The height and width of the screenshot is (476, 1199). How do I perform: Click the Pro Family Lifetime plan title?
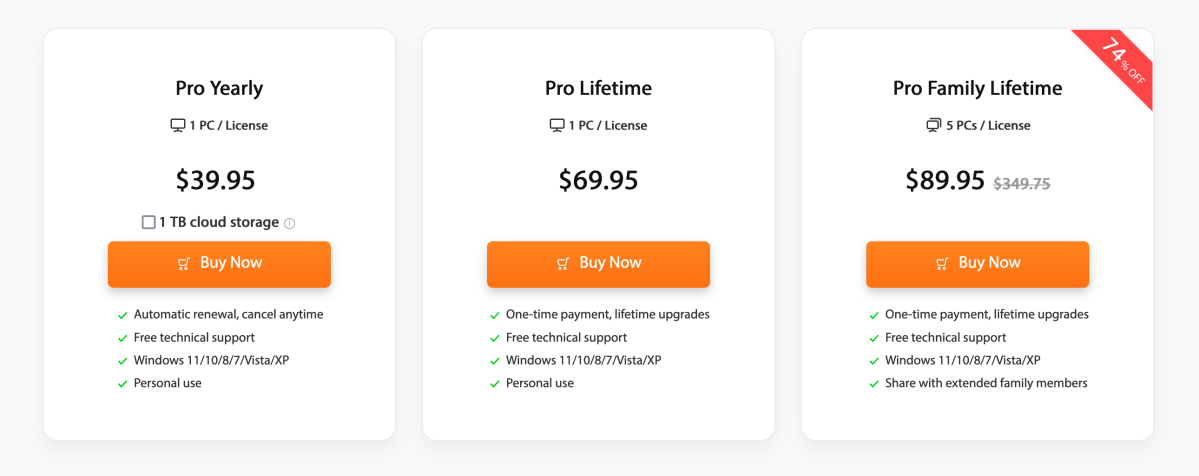(978, 88)
